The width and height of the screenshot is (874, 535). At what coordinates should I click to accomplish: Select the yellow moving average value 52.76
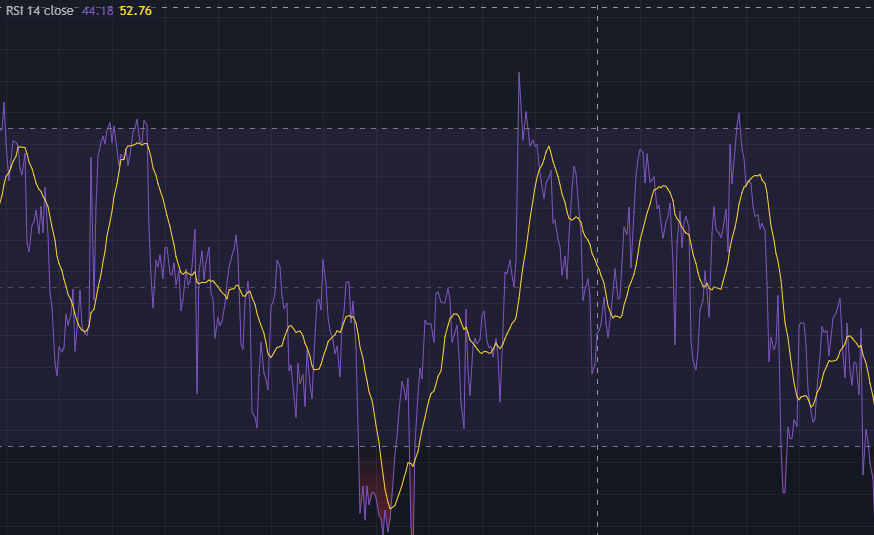[x=136, y=11]
